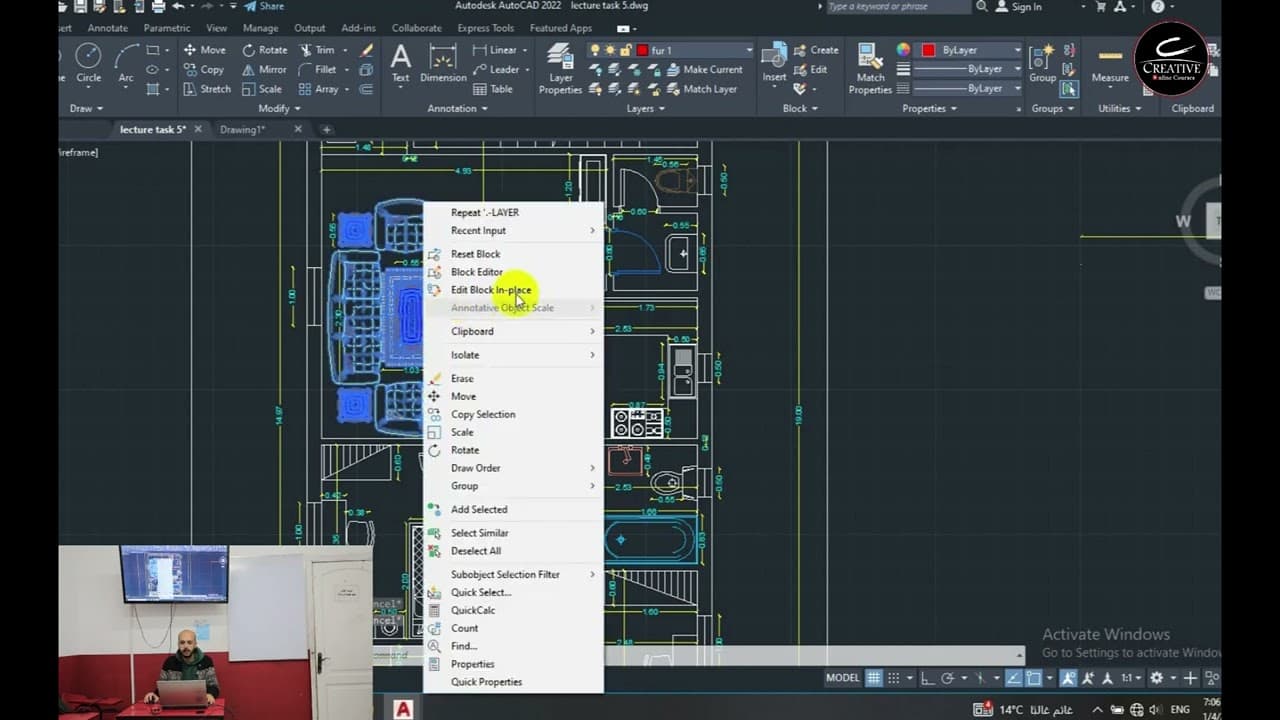Click the red color swatch in Properties panel
The width and height of the screenshot is (1280, 720).
tap(928, 50)
